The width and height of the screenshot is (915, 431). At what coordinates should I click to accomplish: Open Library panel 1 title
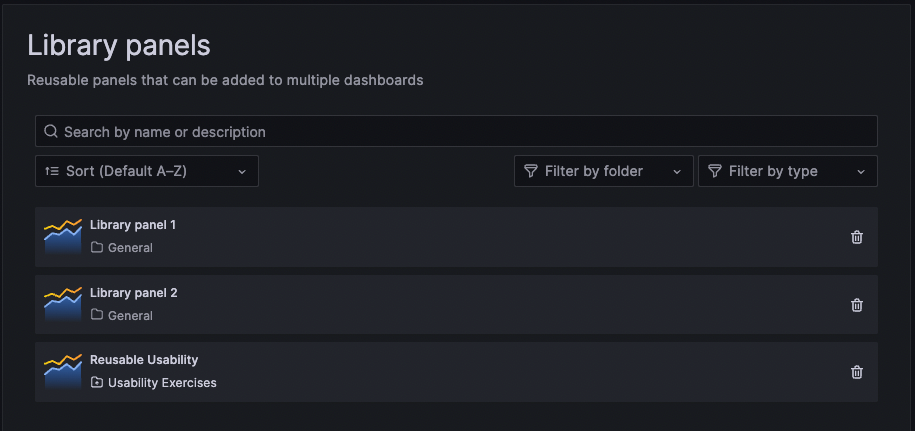click(x=133, y=225)
